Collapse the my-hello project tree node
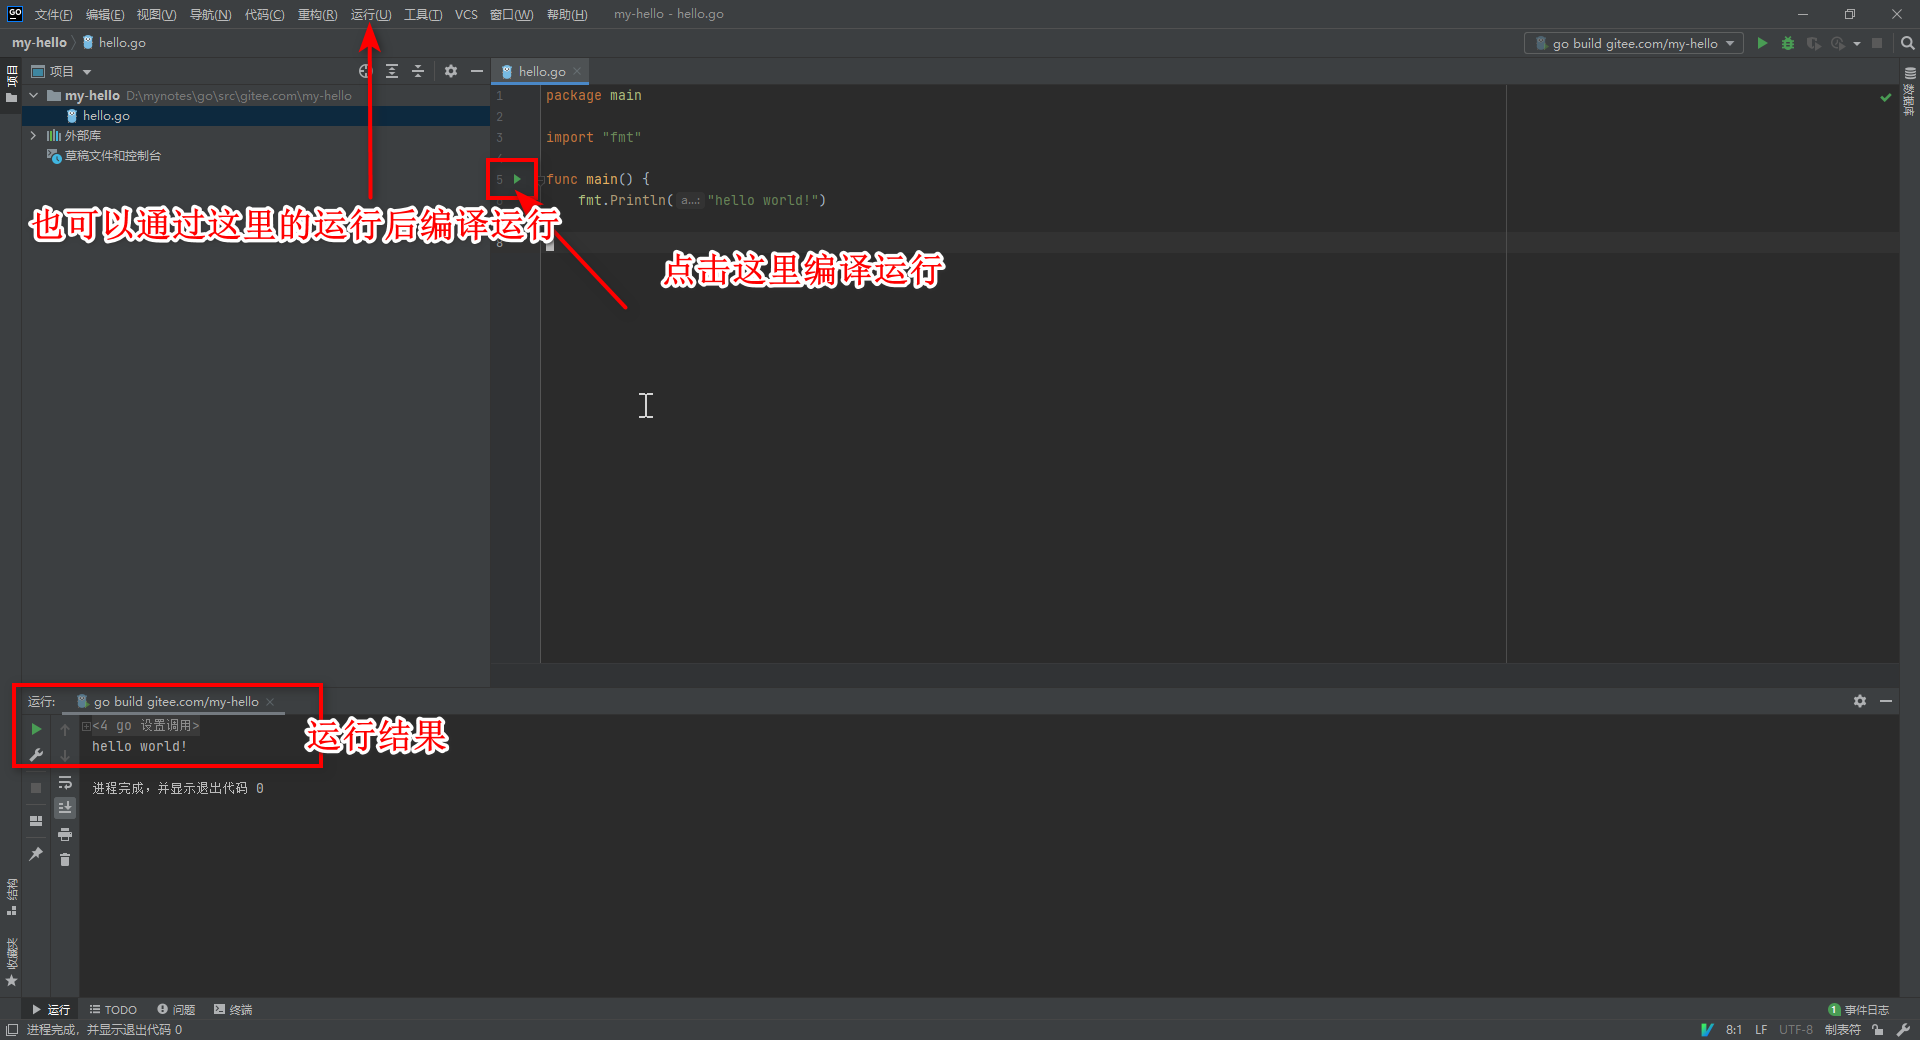The image size is (1920, 1040). click(33, 95)
